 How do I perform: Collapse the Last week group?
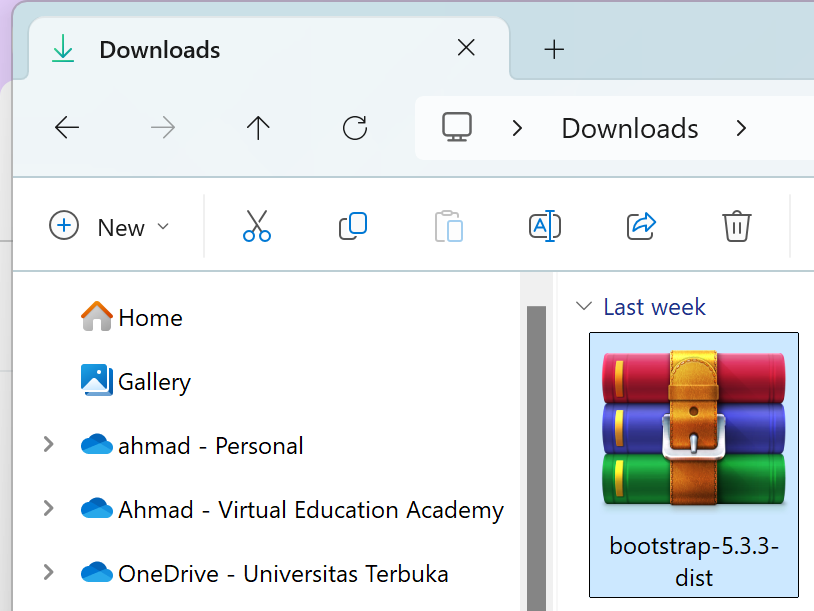(584, 306)
